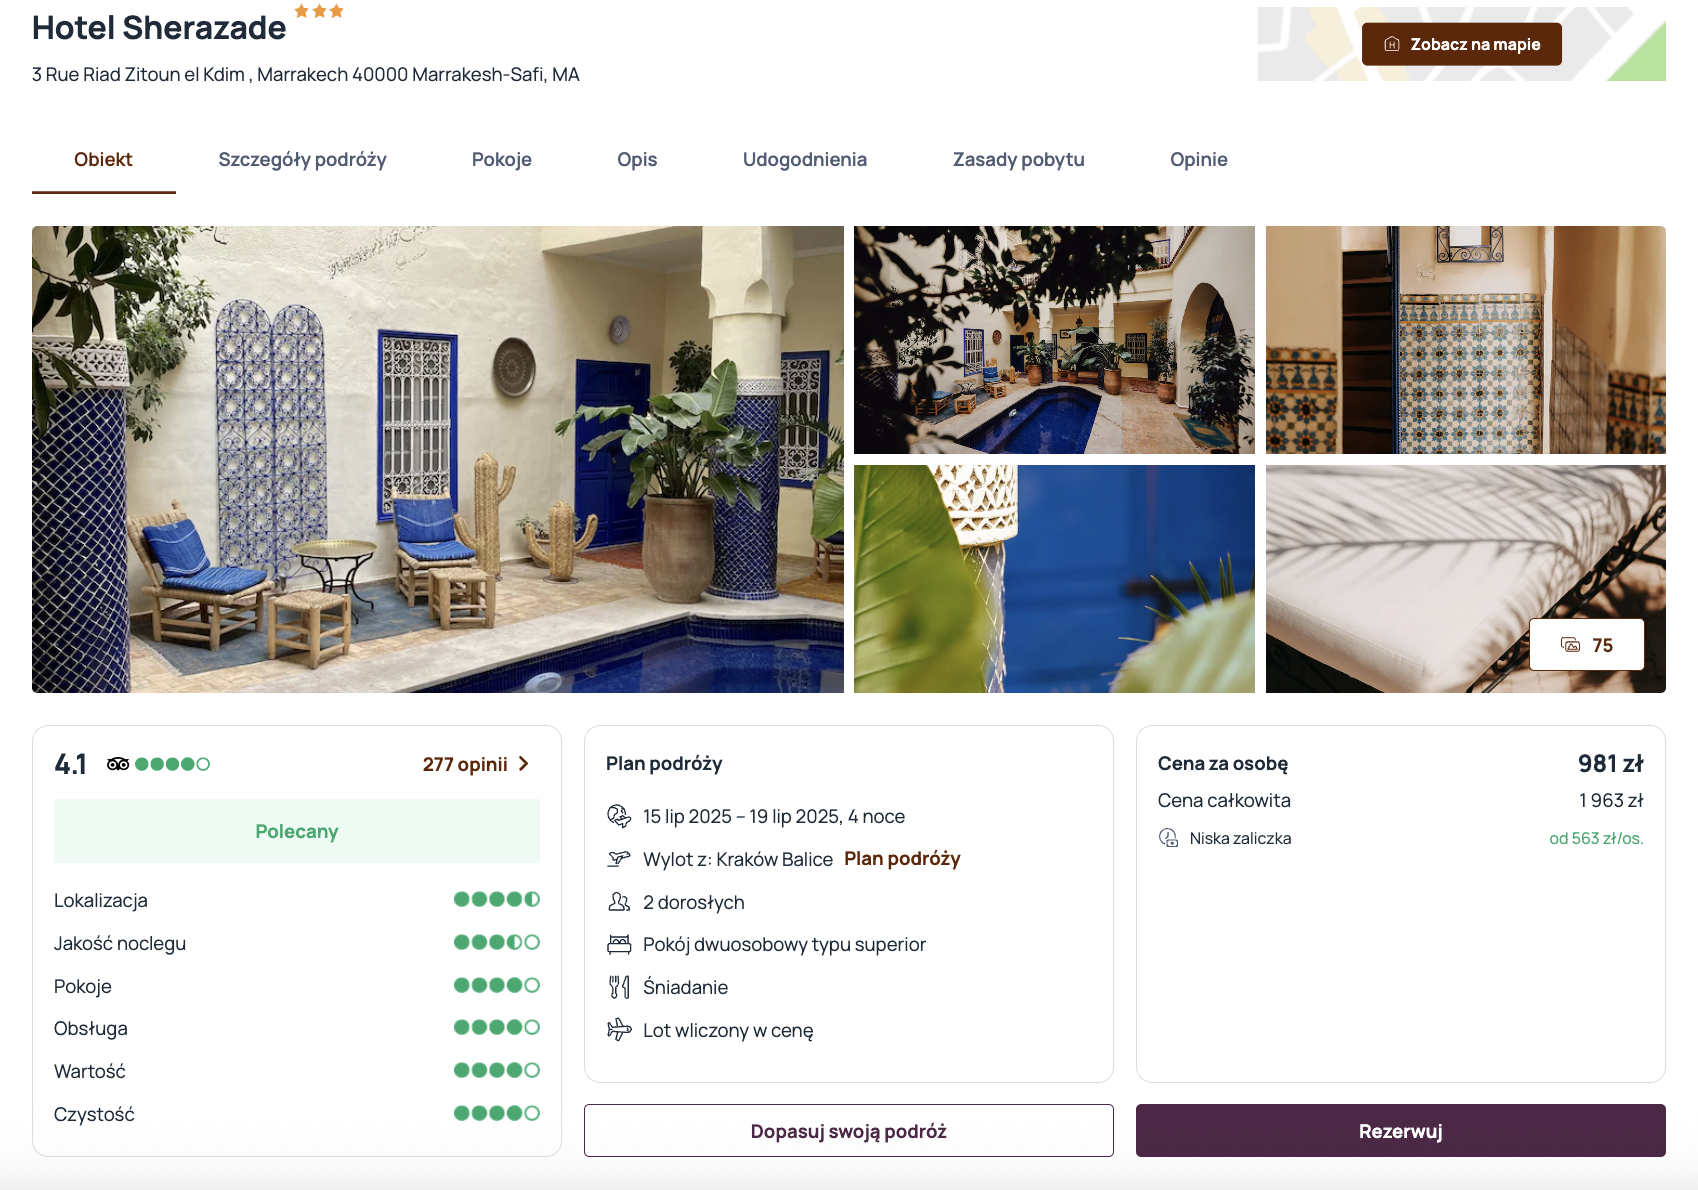Viewport: 1698px width, 1190px height.
Task: Click the TripAdvisor owl logo icon
Action: pyautogui.click(x=118, y=764)
